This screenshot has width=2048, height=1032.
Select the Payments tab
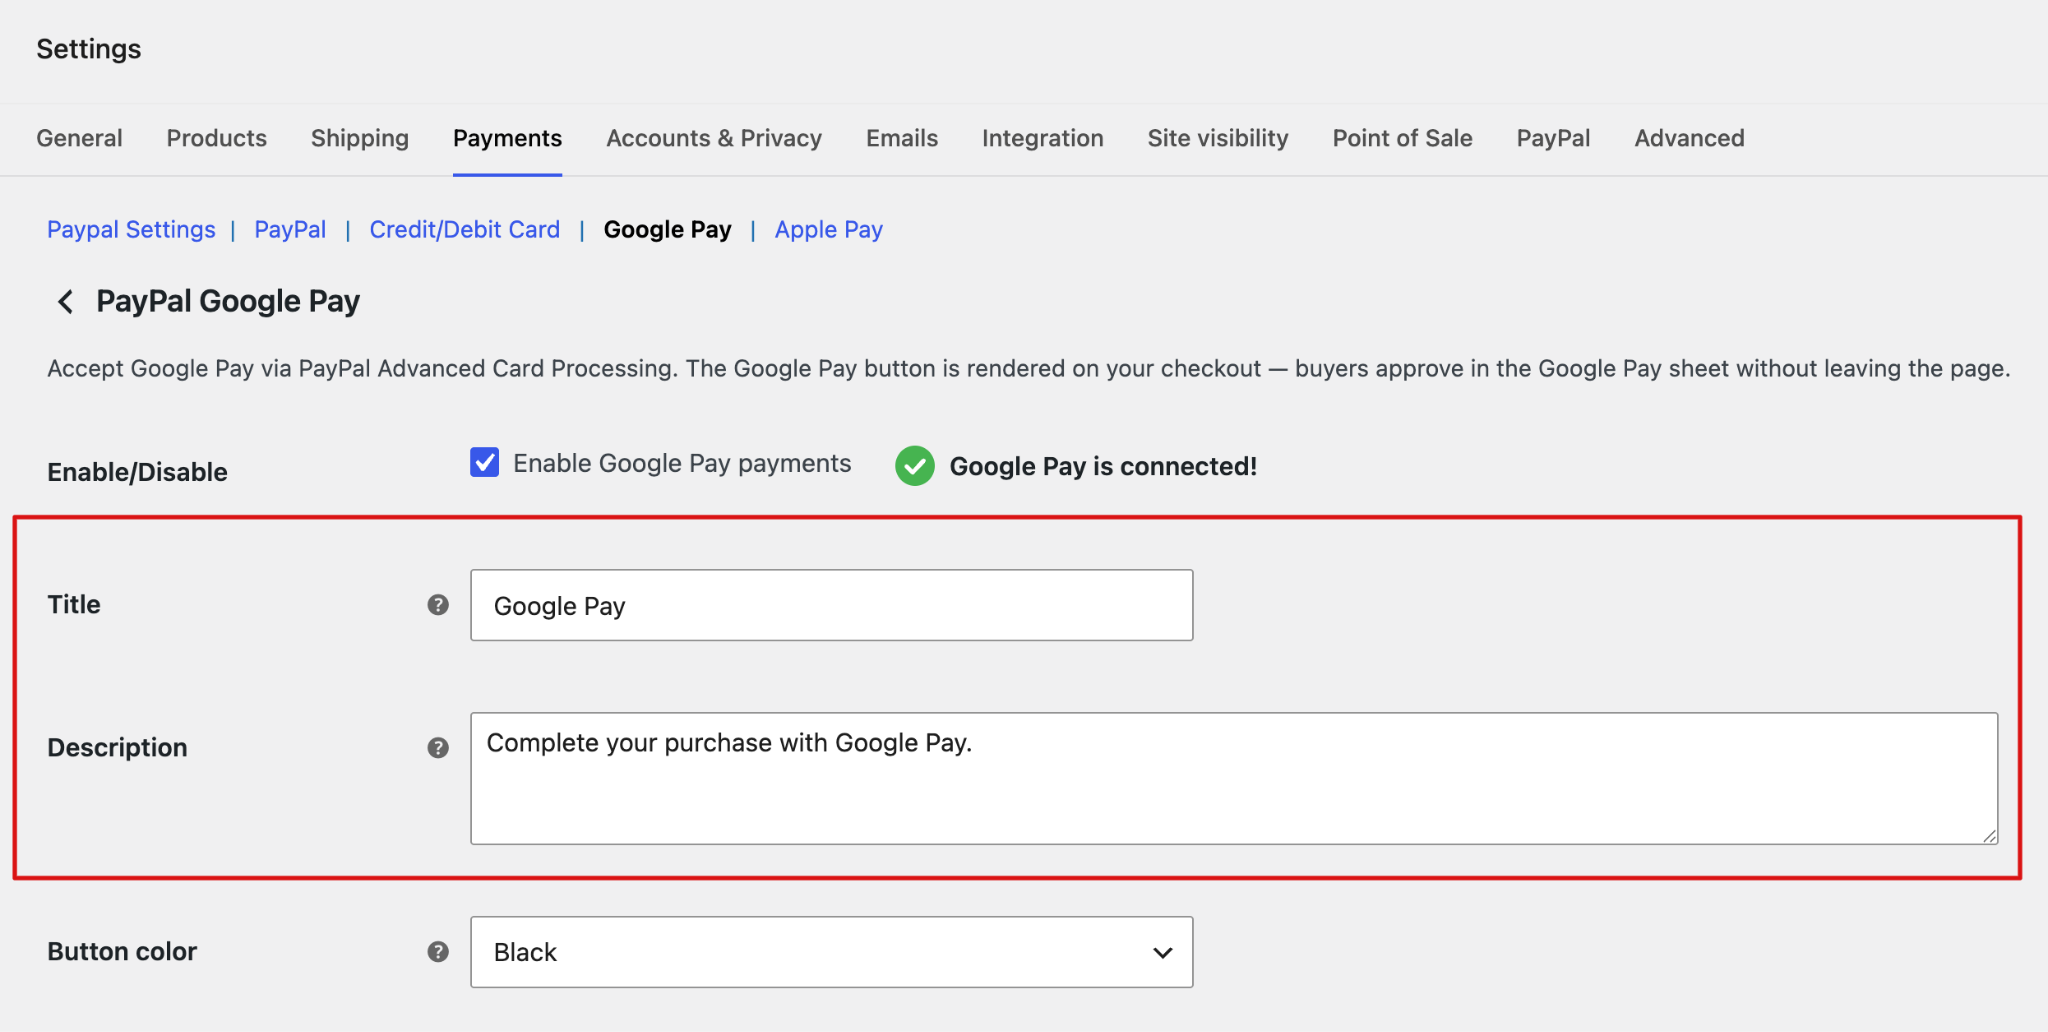[x=508, y=138]
